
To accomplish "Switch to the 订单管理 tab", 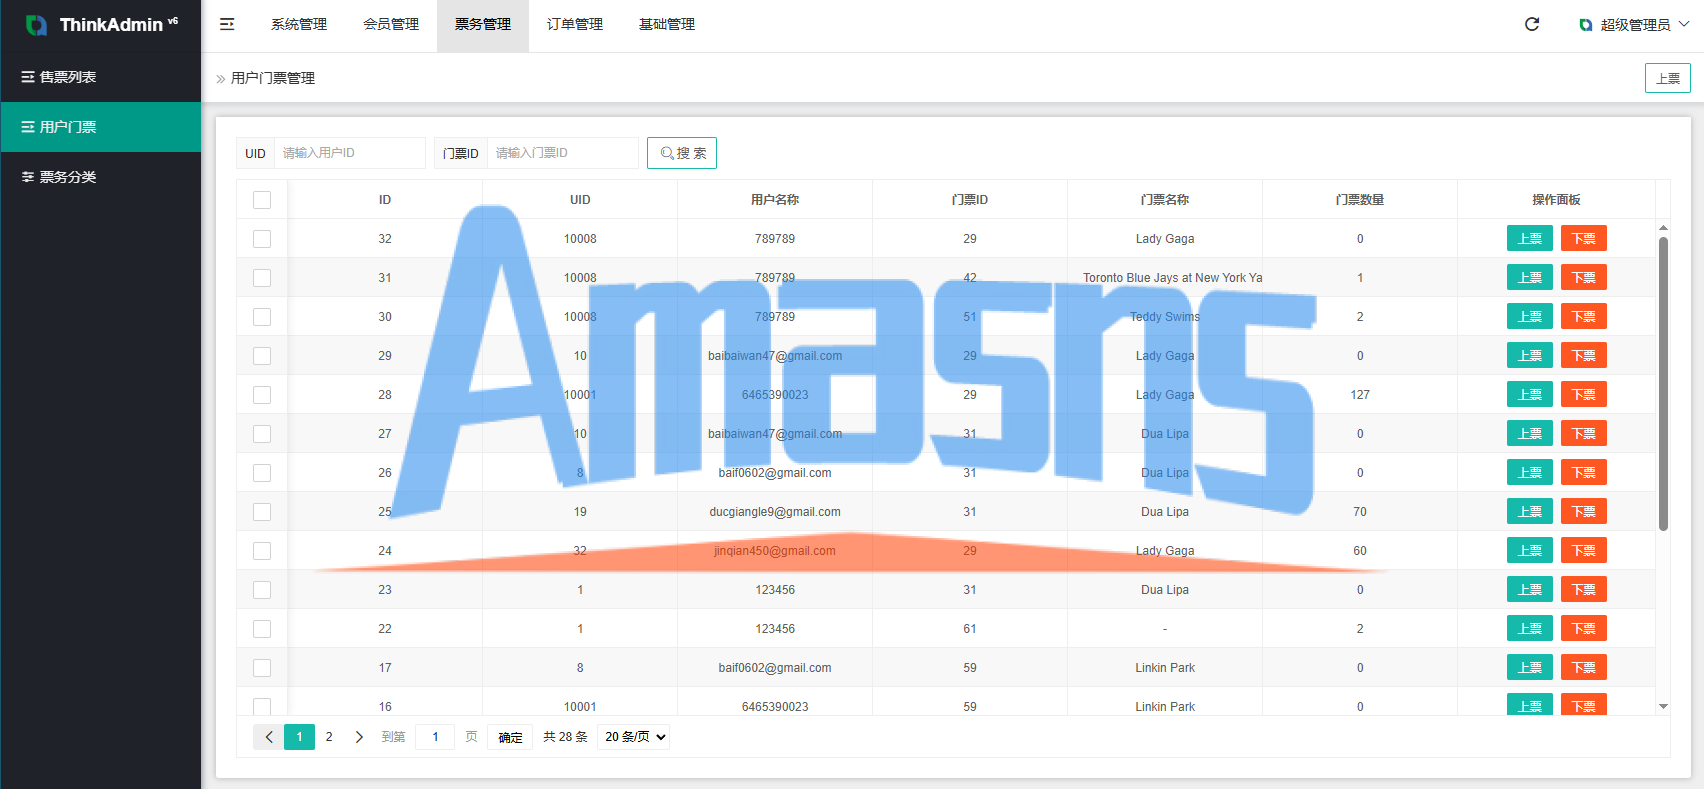I will click(575, 25).
